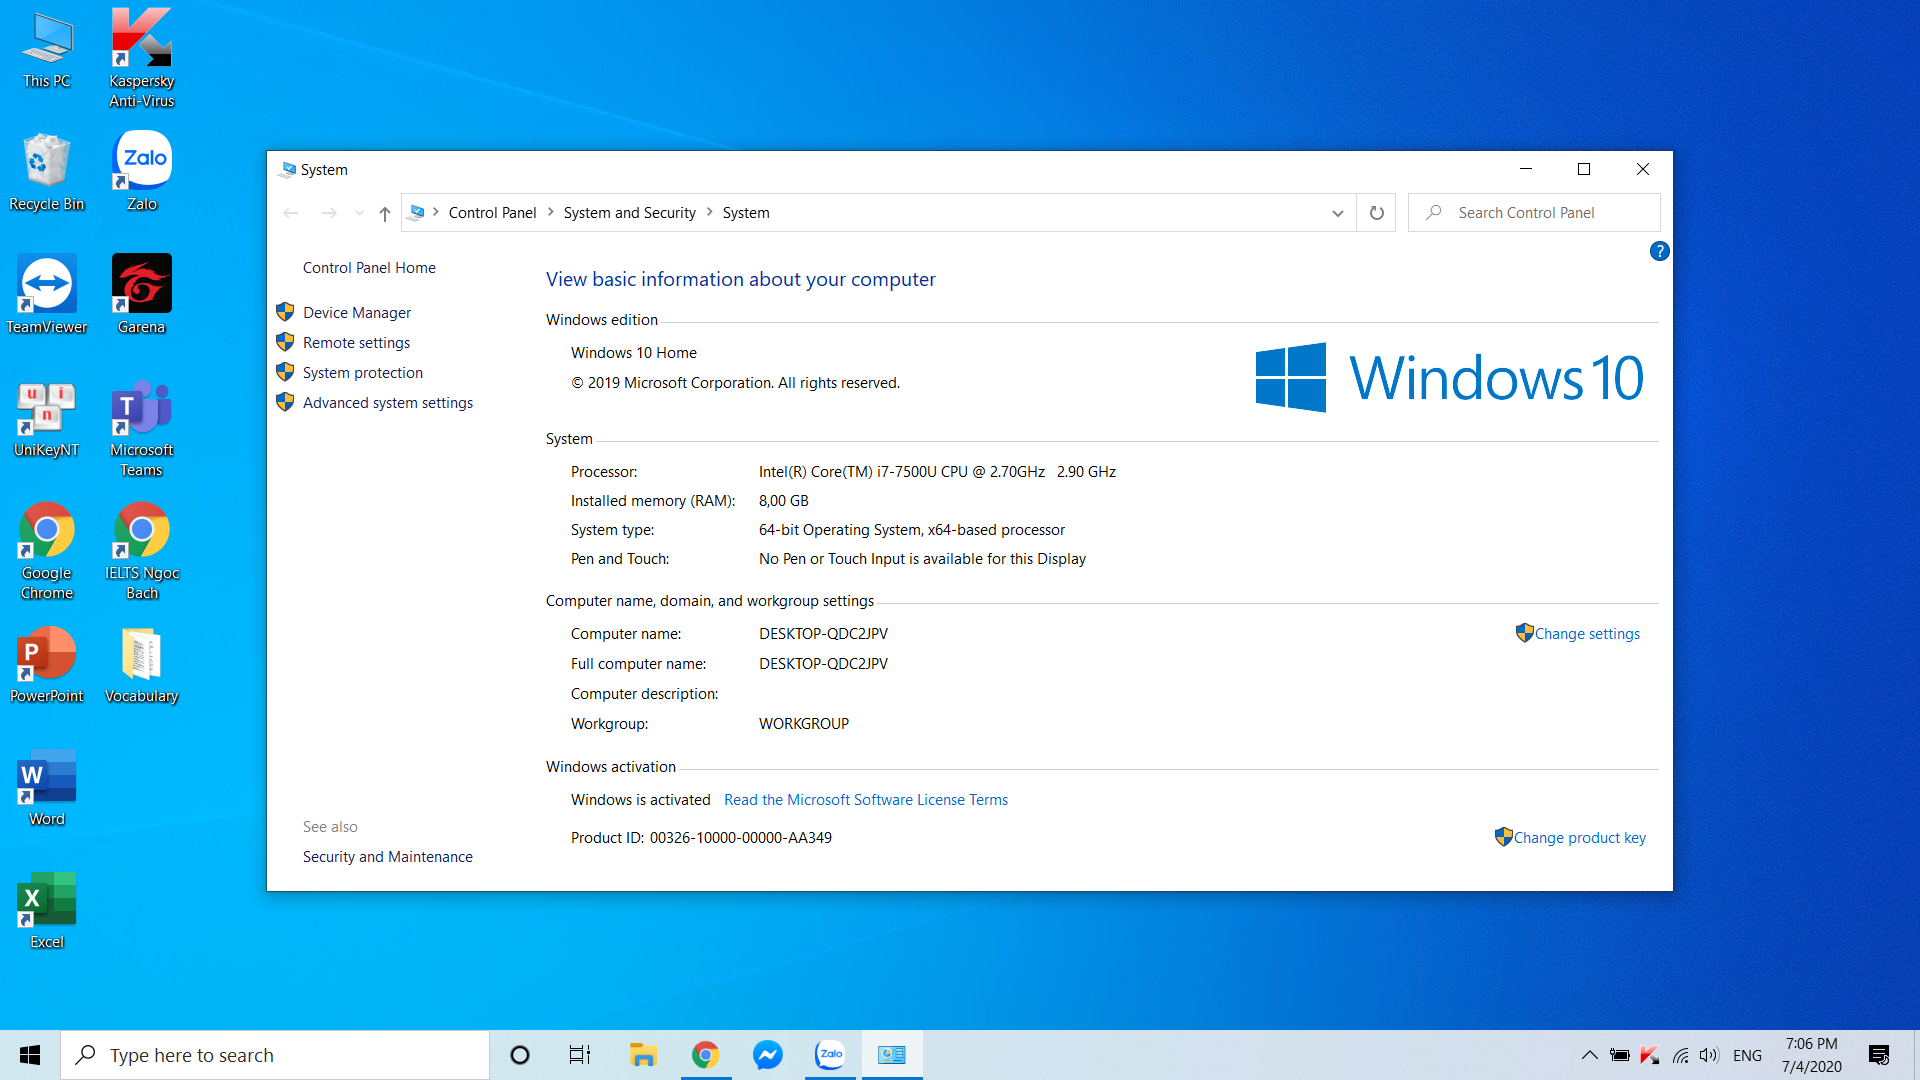1920x1080 pixels.
Task: Open Task View on the taskbar
Action: [x=580, y=1055]
